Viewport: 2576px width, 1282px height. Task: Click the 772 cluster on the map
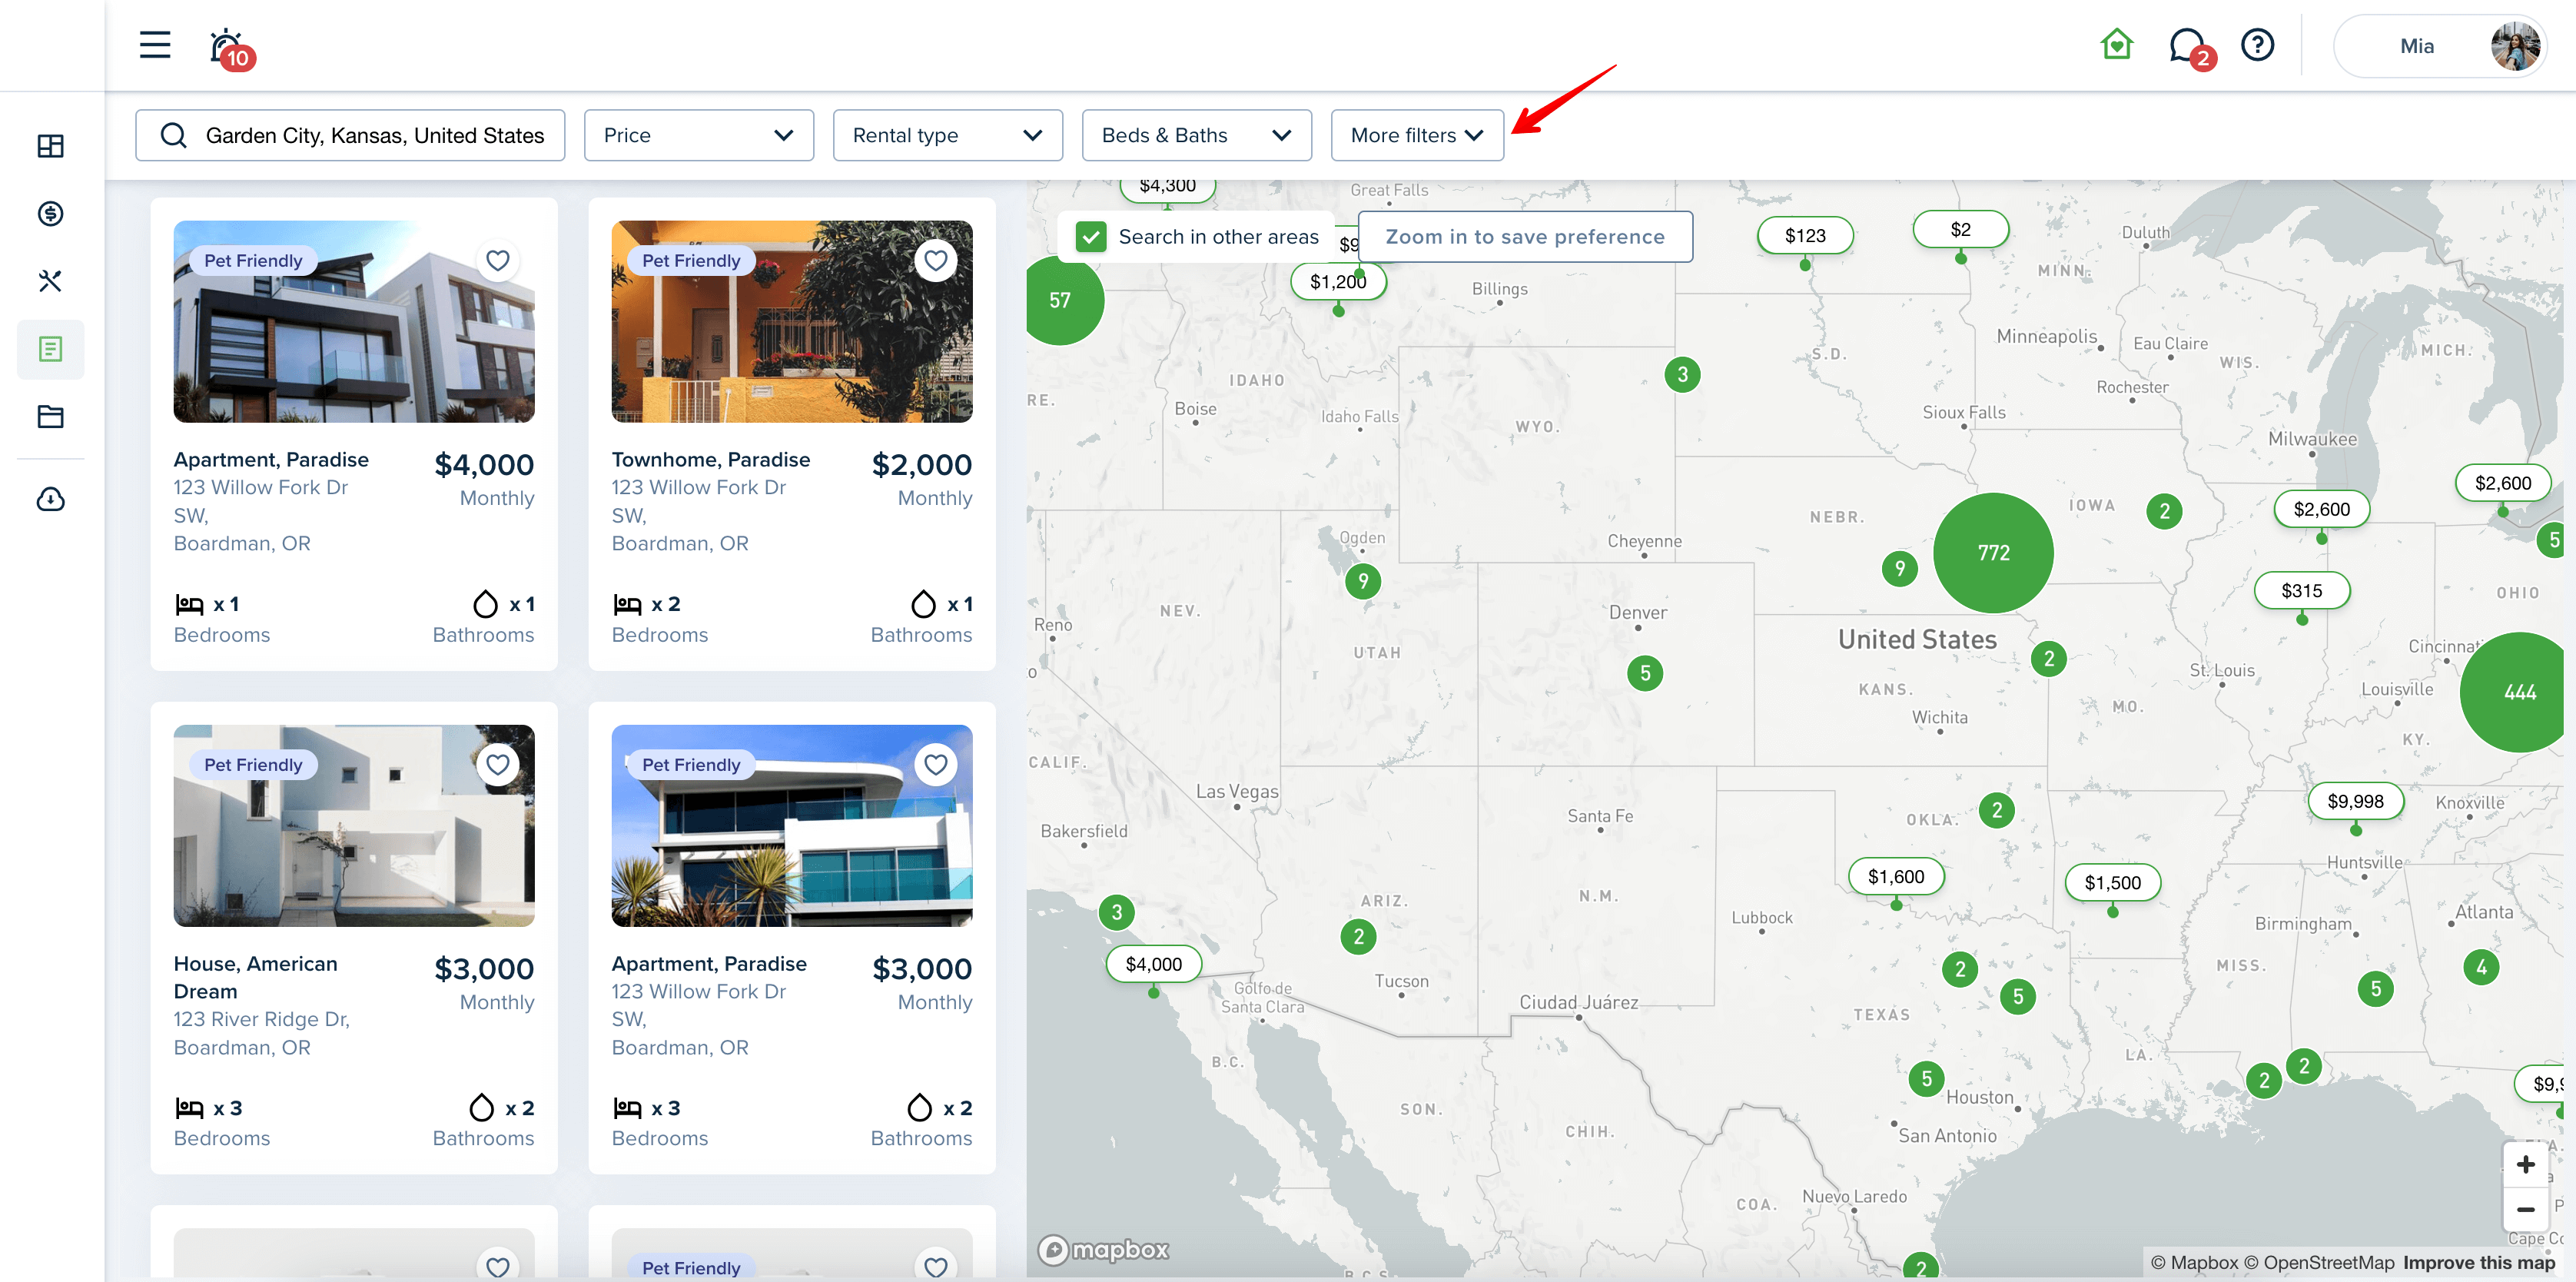tap(1993, 553)
